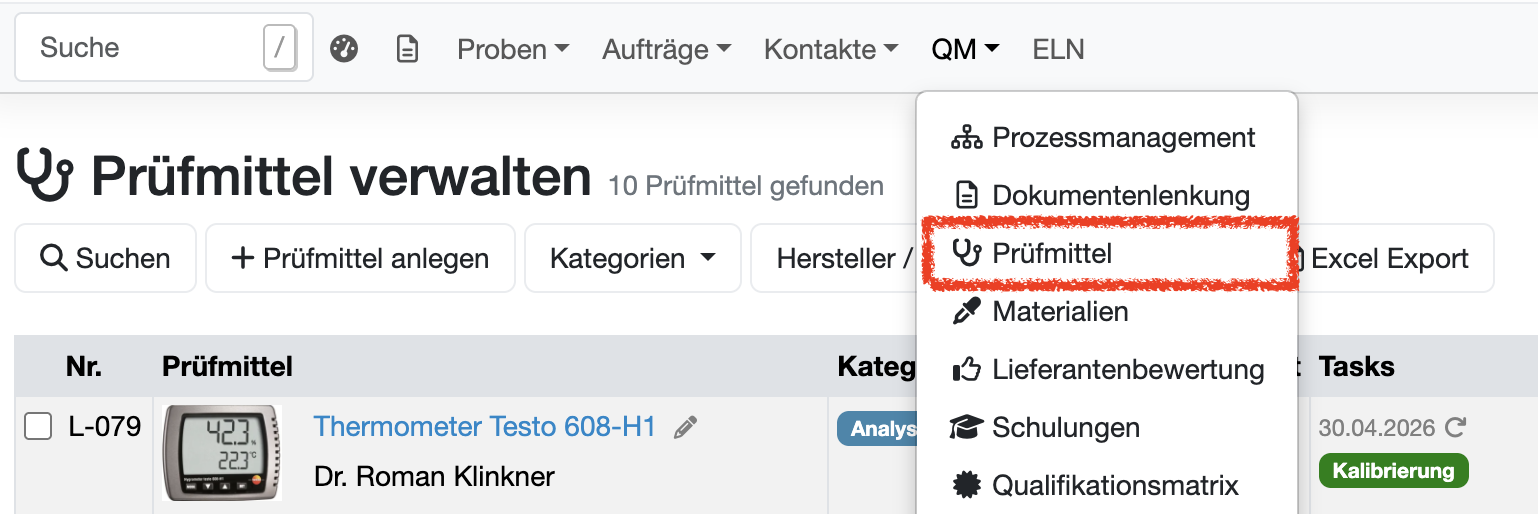
Task: Click the document icon in navbar
Action: [x=407, y=49]
